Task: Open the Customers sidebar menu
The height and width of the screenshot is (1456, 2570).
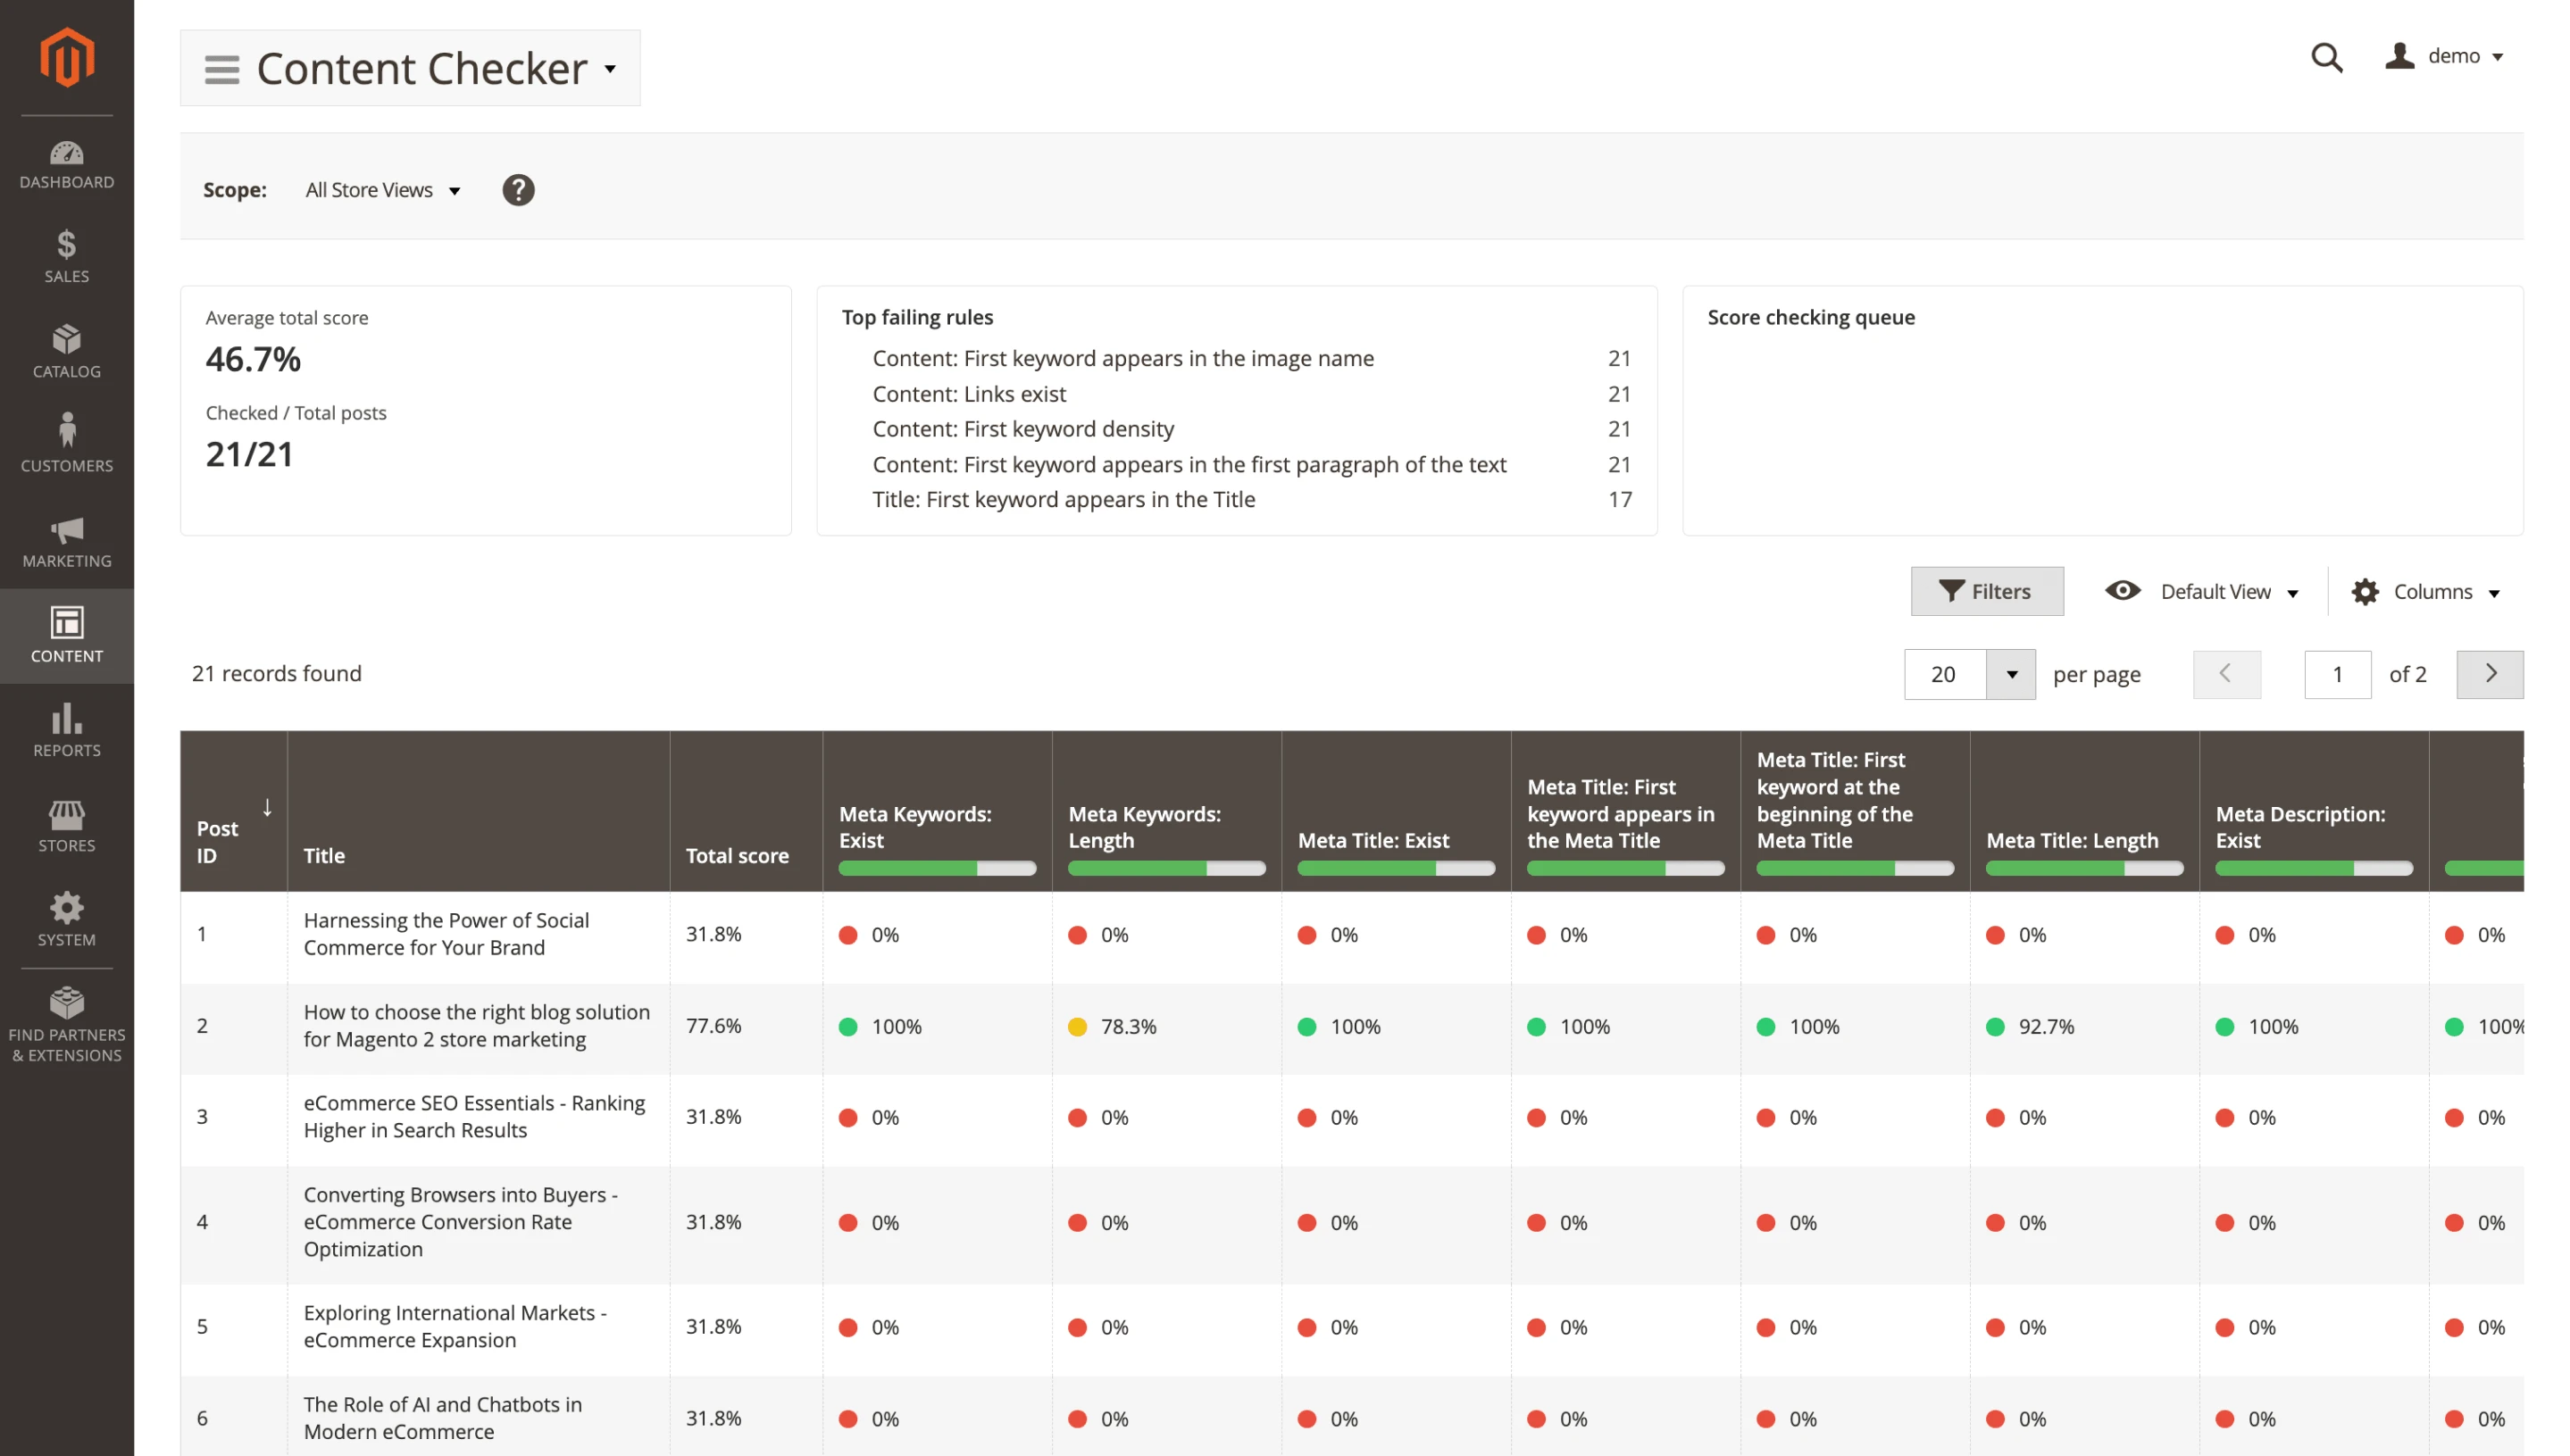Action: pos(67,445)
